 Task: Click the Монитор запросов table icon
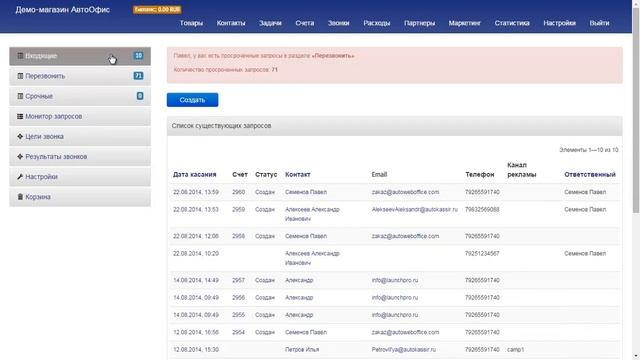pyautogui.click(x=20, y=116)
